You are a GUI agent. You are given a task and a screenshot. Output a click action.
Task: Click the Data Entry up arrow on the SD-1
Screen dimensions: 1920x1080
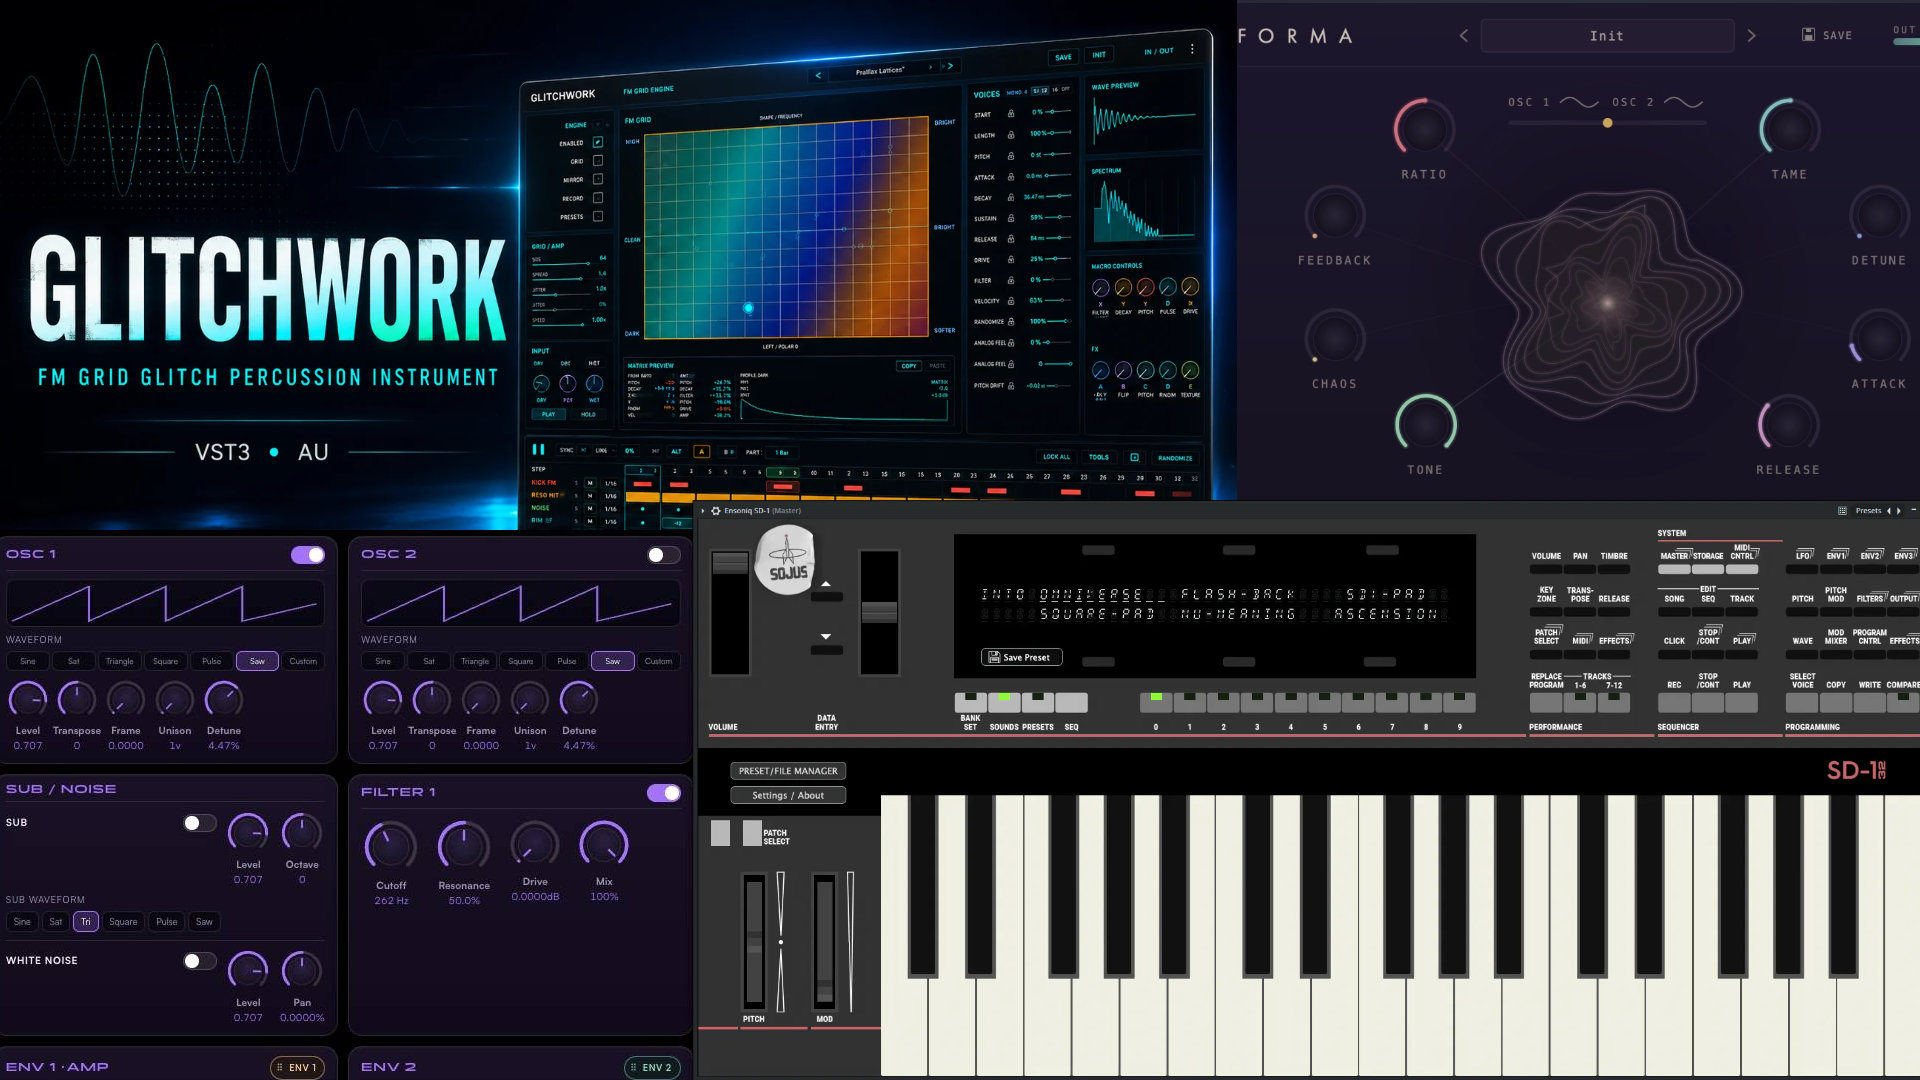(x=826, y=584)
